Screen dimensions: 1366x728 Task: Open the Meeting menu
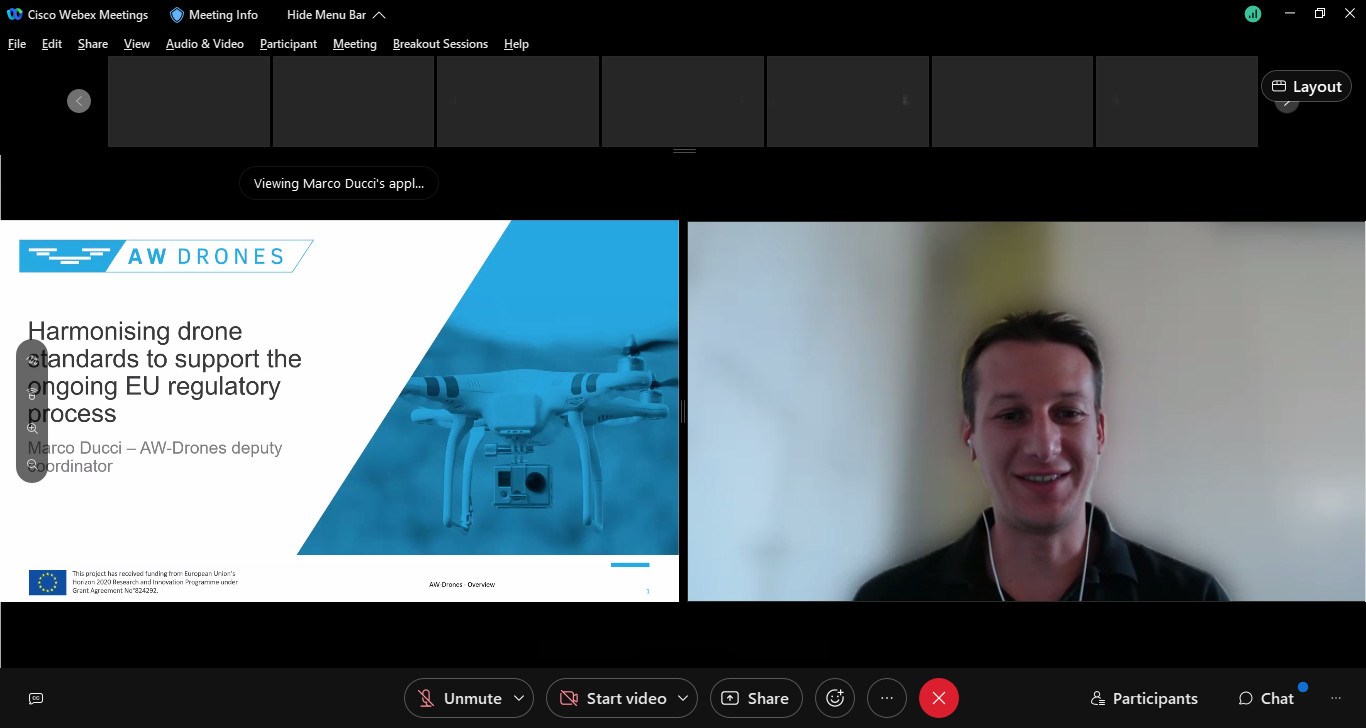(355, 44)
